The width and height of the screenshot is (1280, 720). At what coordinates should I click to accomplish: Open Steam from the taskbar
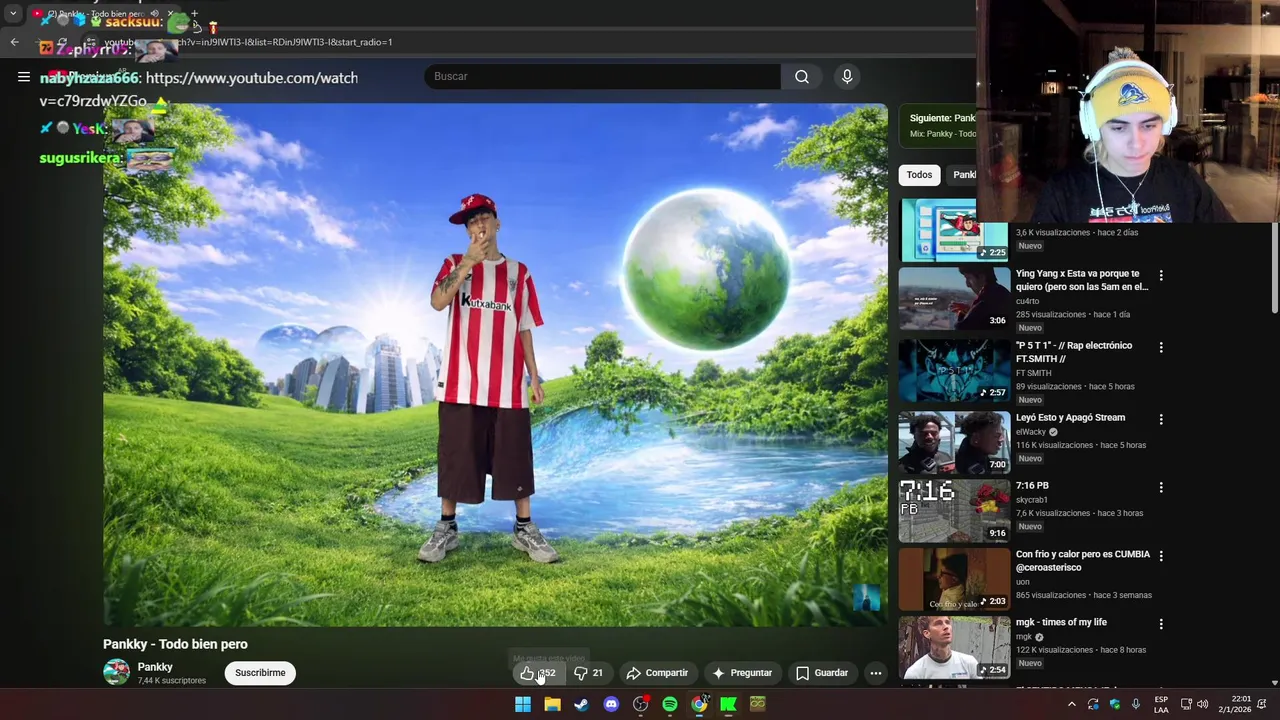point(581,704)
